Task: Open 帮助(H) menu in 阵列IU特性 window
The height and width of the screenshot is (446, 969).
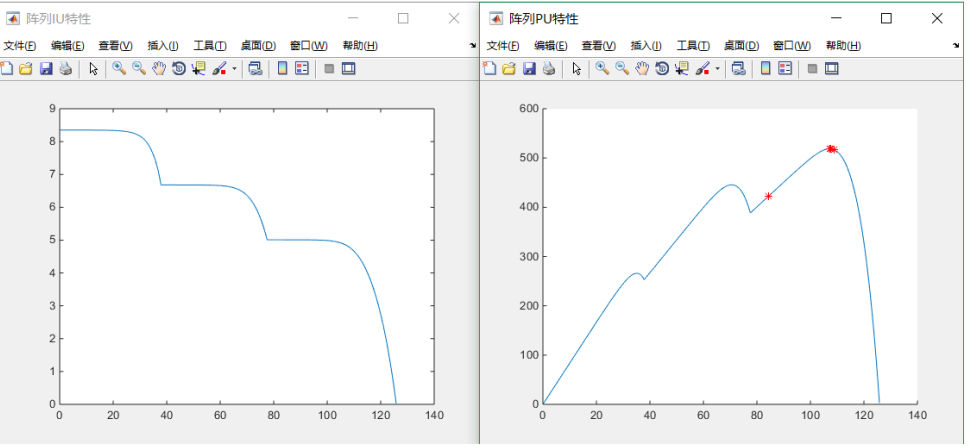Action: tap(360, 46)
